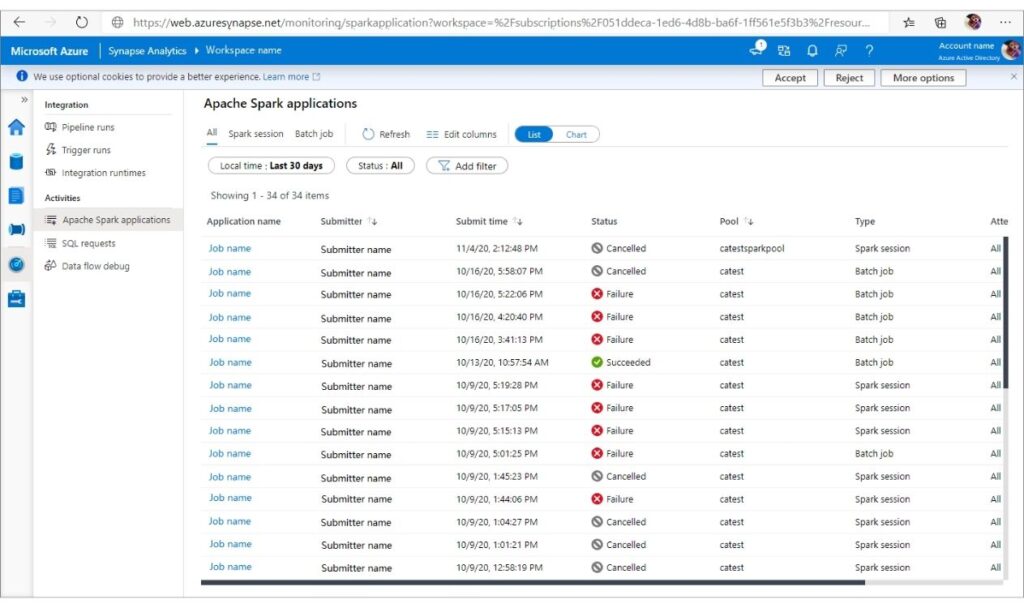
Task: Open the Manage hub toolbox icon
Action: (x=16, y=298)
